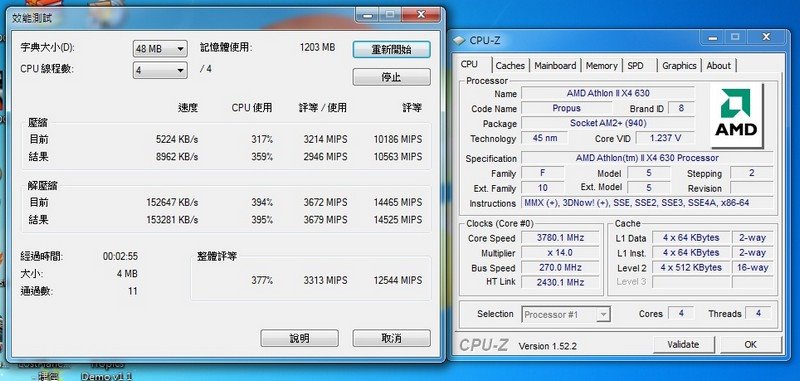800x381 pixels.
Task: Open the dictionary size 48 MB dropdown
Action: click(x=160, y=49)
